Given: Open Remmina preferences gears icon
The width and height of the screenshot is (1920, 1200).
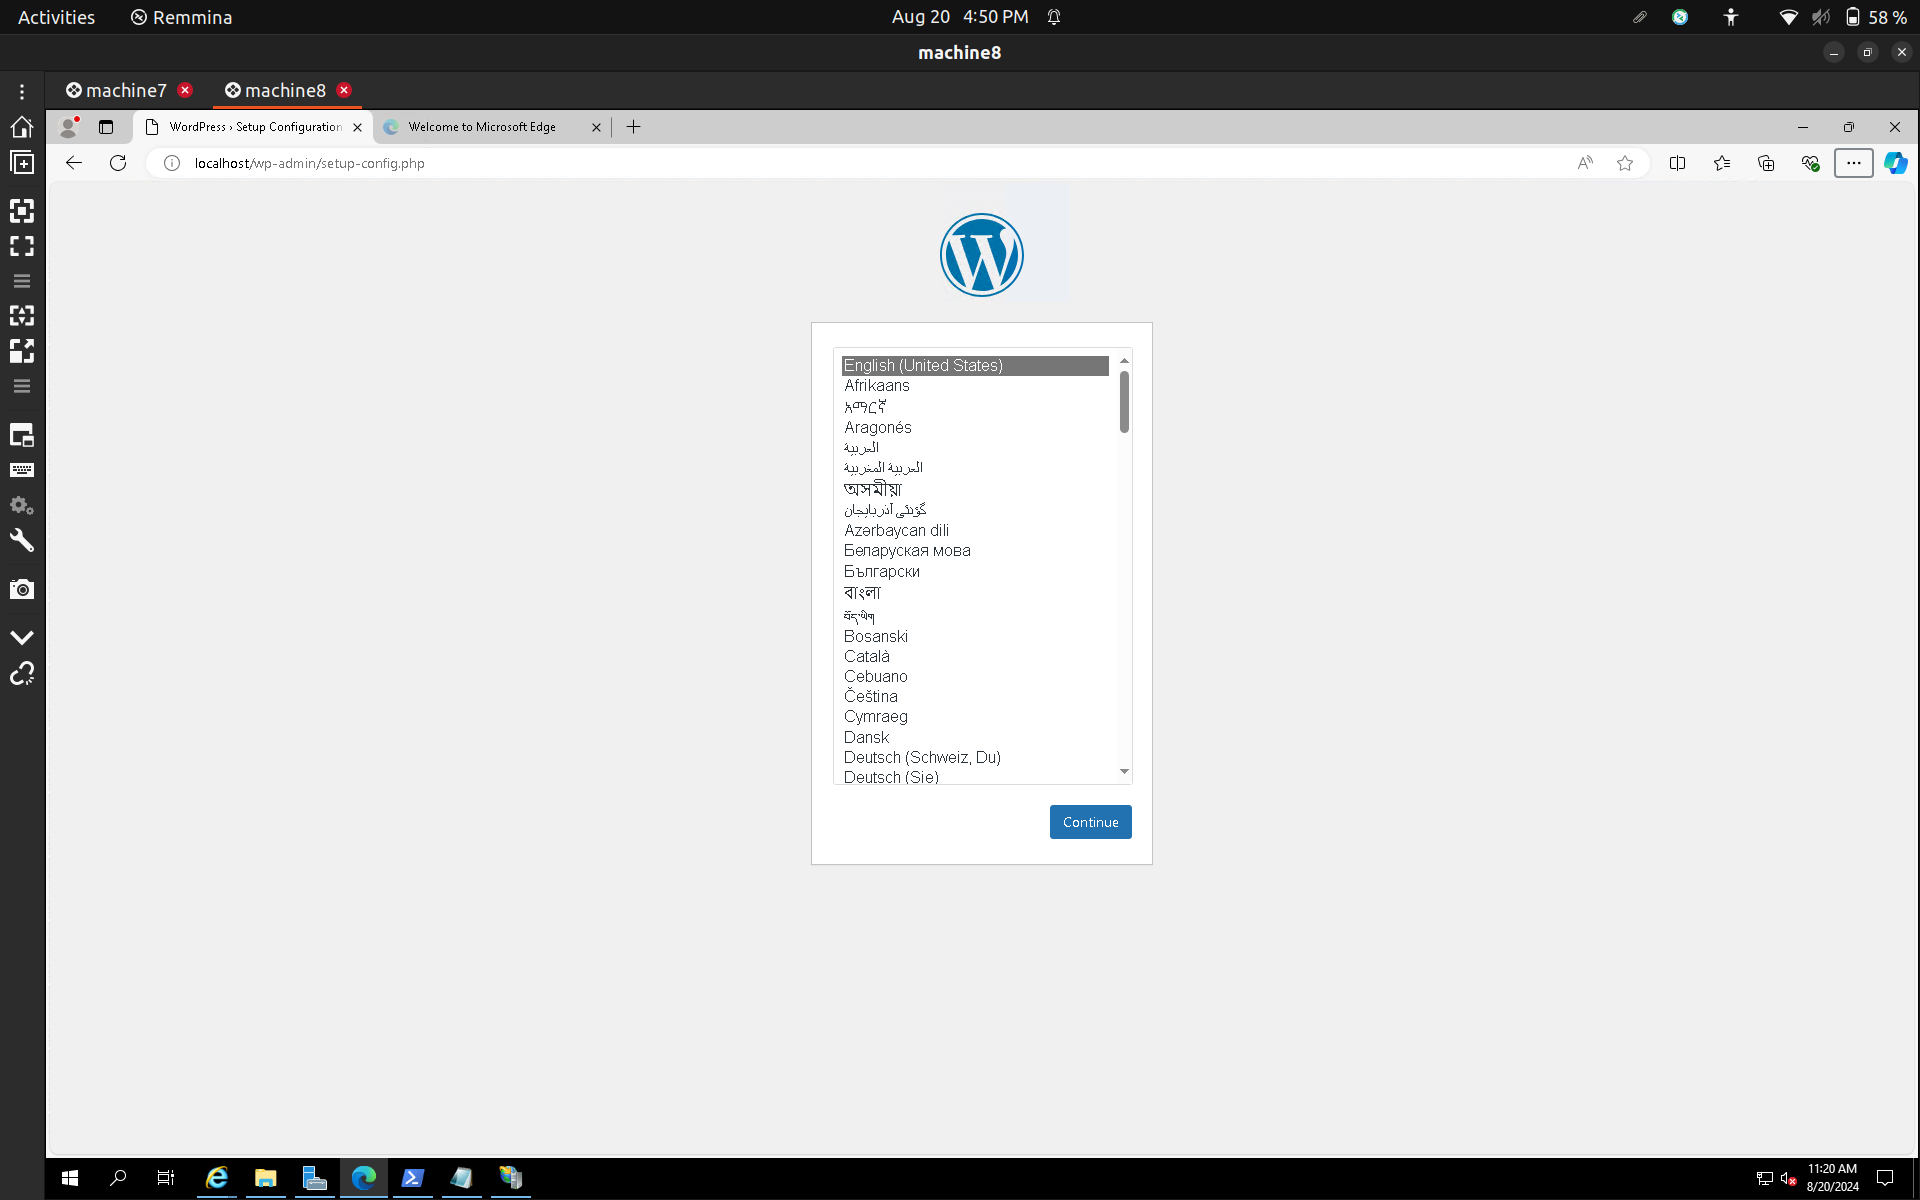Looking at the screenshot, I should click(x=22, y=505).
